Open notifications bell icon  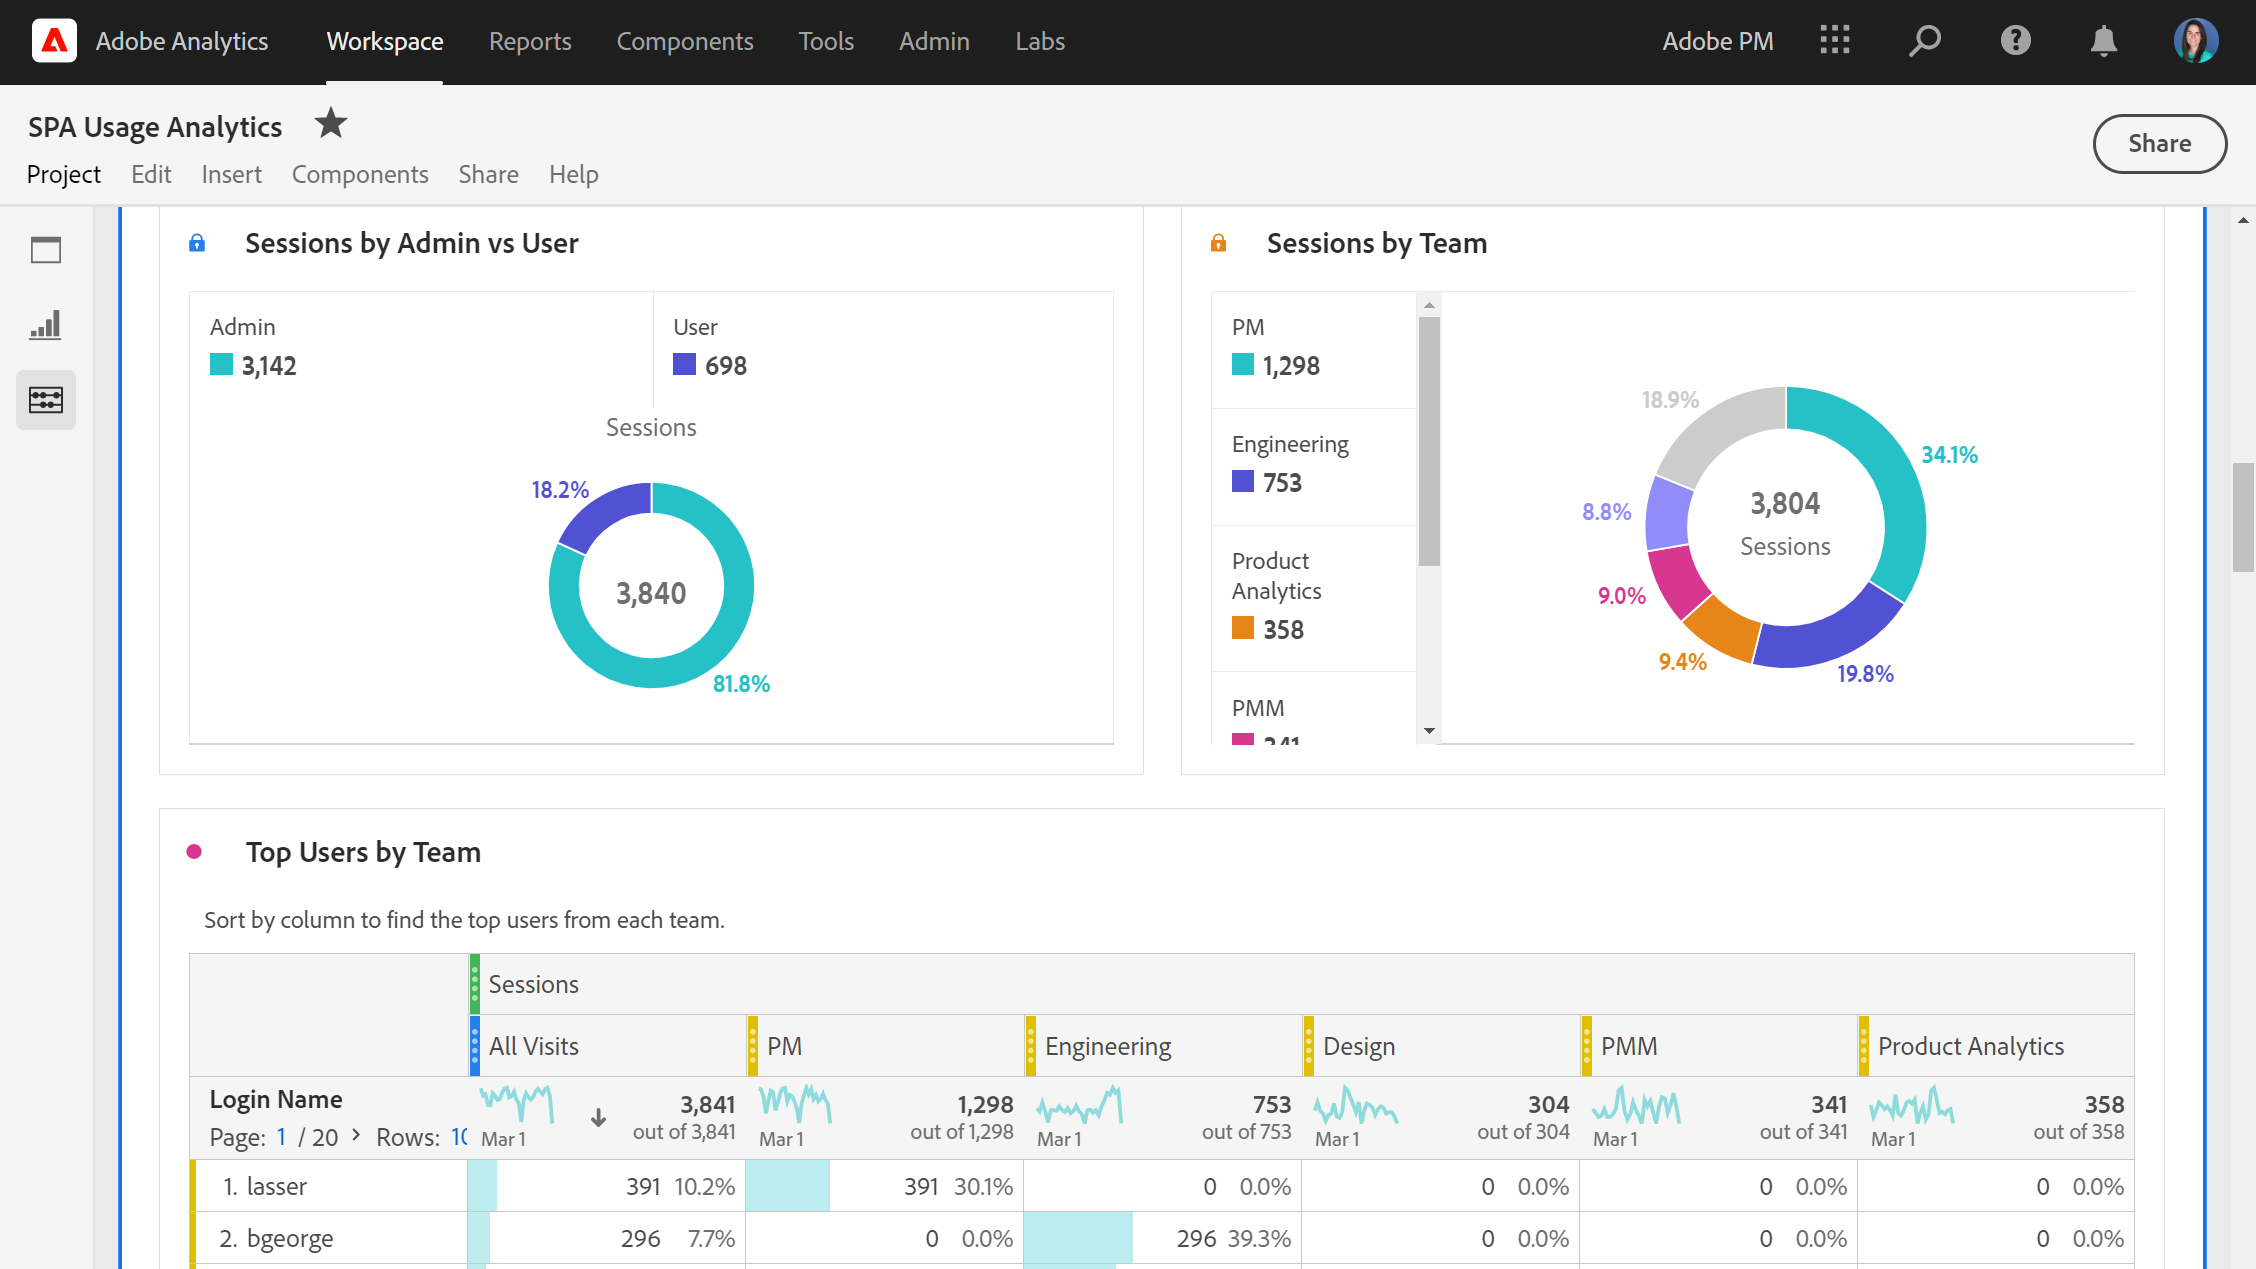click(2104, 41)
